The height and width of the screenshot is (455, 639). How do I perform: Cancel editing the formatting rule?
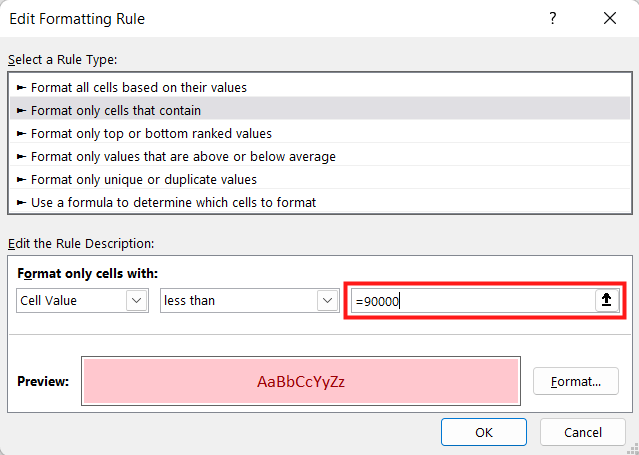583,432
